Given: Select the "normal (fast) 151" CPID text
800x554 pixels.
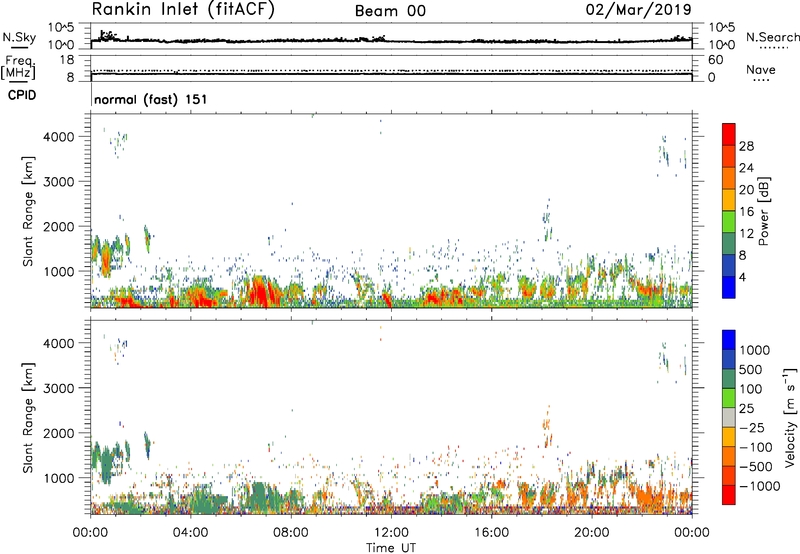Looking at the screenshot, I should (x=151, y=99).
